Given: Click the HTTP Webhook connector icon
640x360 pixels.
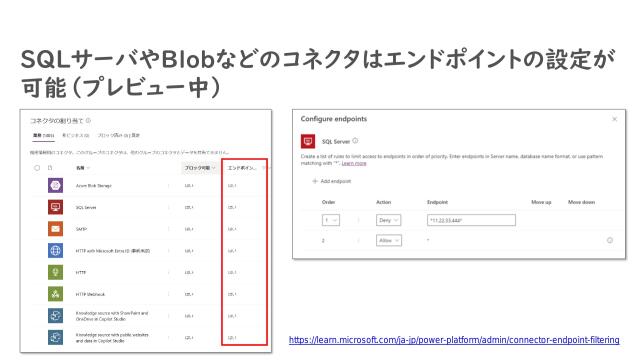Looking at the screenshot, I should click(x=56, y=294).
